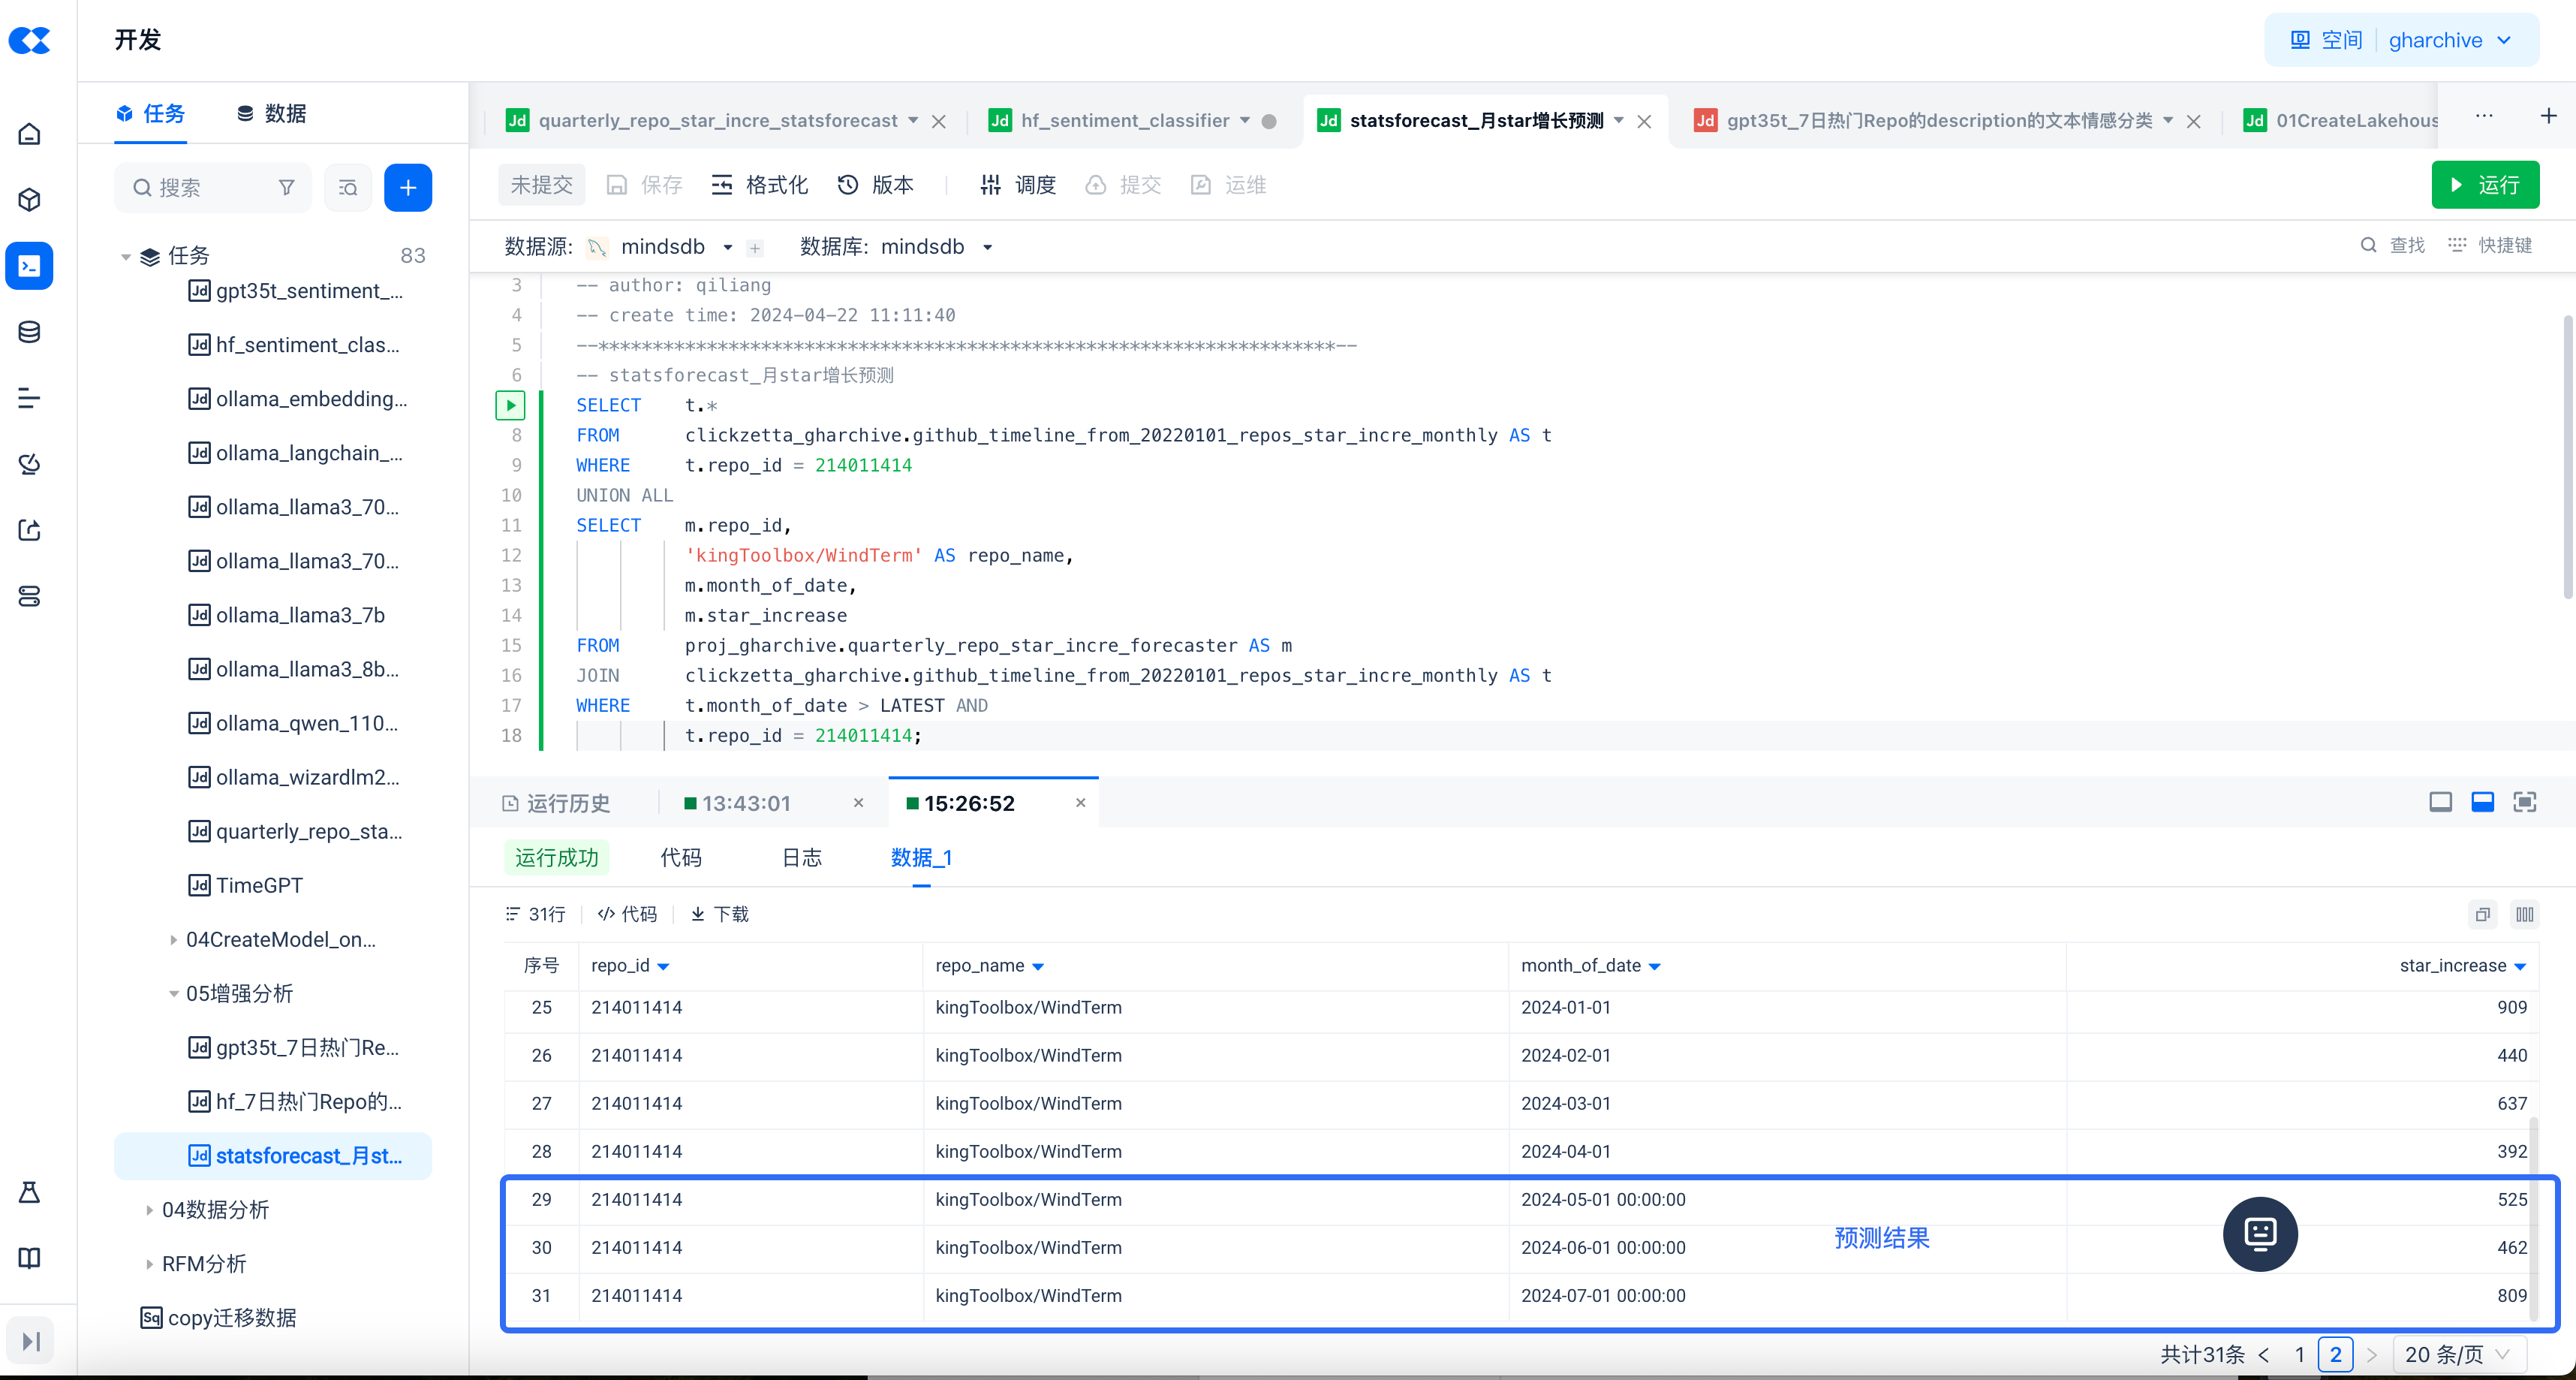Toggle the column display settings icon

point(2524,914)
